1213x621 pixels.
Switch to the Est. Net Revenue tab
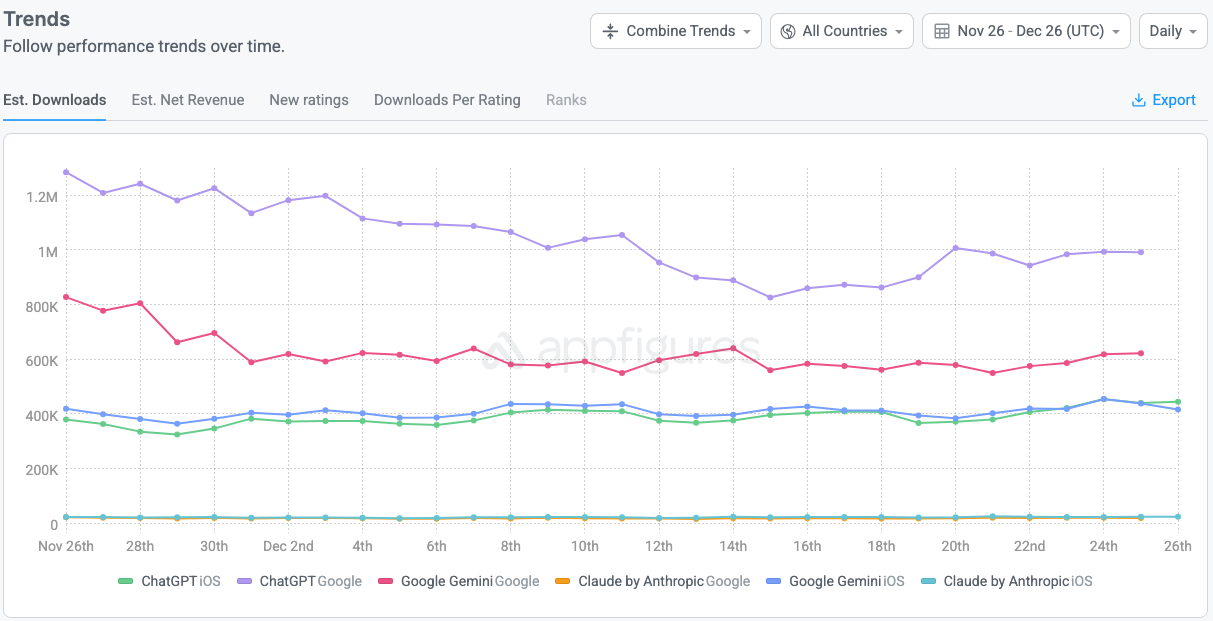click(188, 100)
